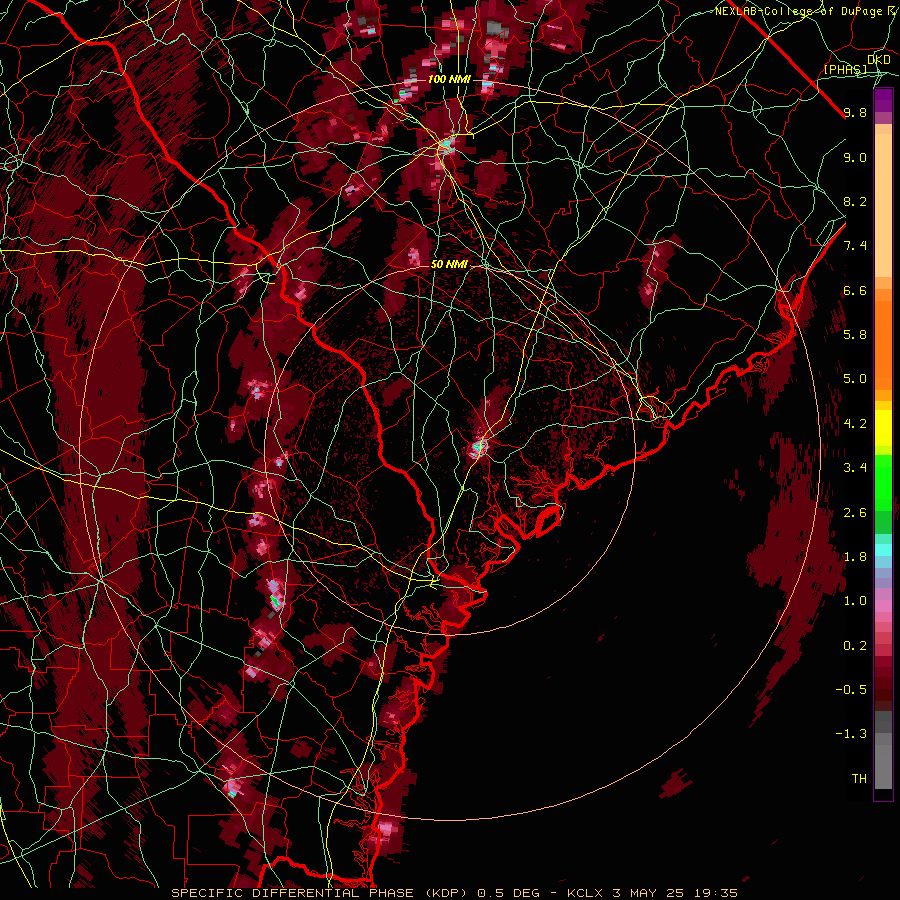900x900 pixels.
Task: Click the -1.3 scale value
Action: [x=851, y=734]
